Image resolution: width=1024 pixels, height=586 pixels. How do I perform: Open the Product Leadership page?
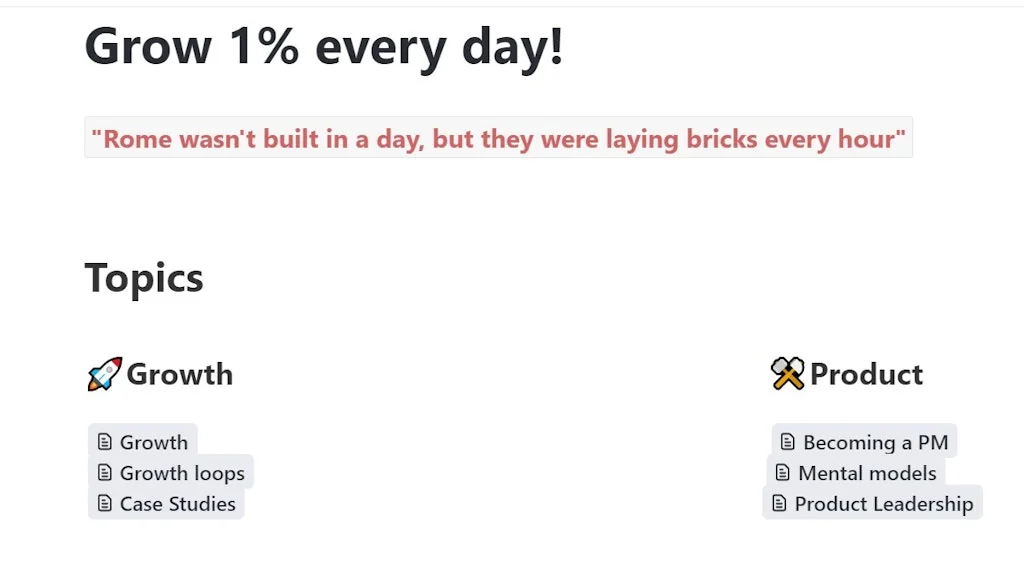[884, 504]
